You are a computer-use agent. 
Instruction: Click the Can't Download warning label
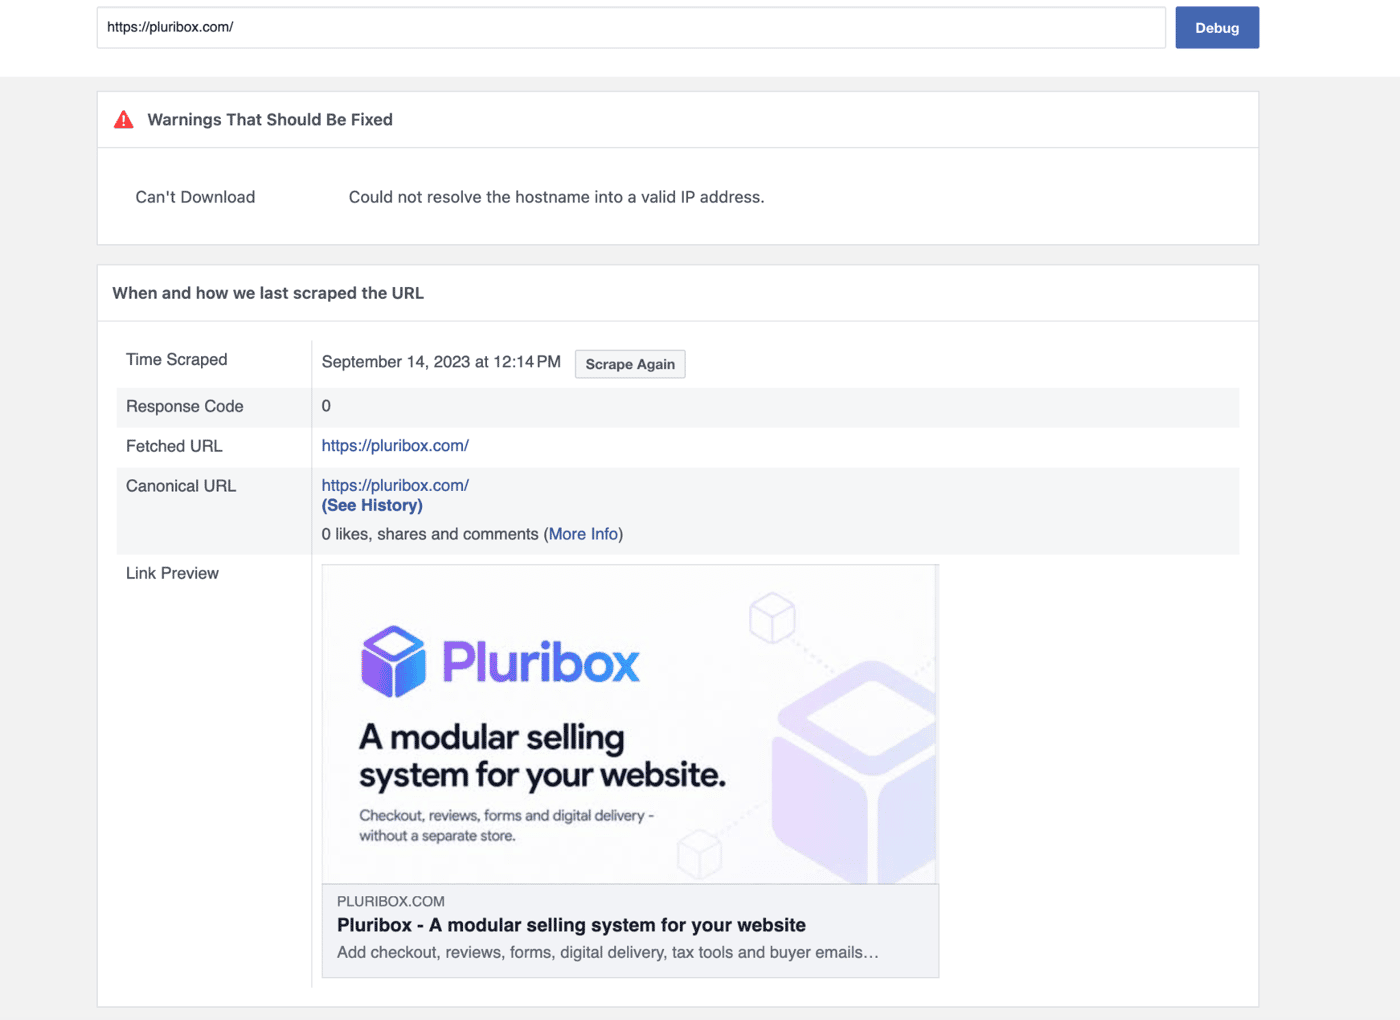pyautogui.click(x=195, y=197)
